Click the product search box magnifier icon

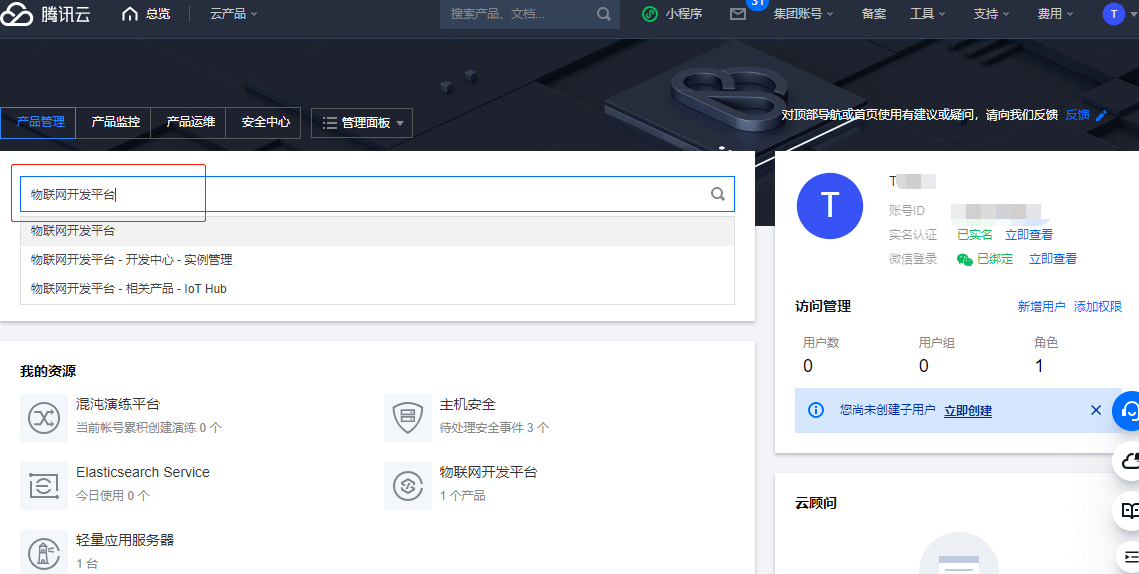click(717, 194)
